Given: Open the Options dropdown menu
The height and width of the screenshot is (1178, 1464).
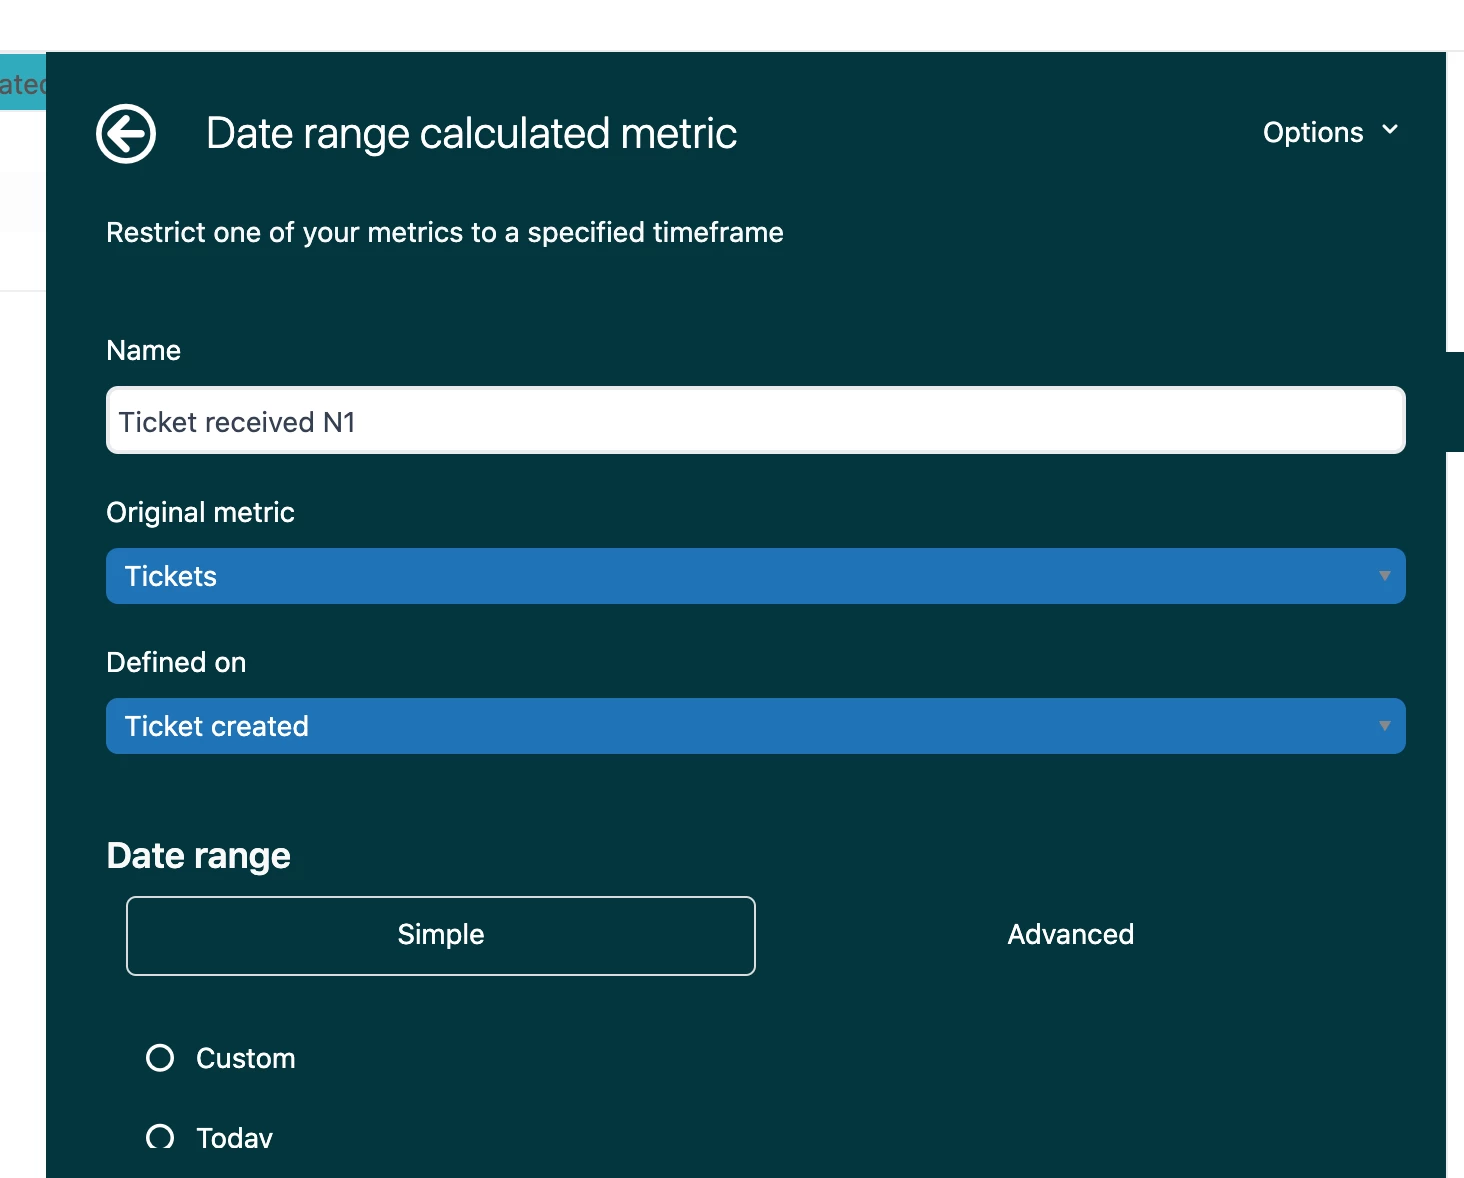Looking at the screenshot, I should point(1330,132).
